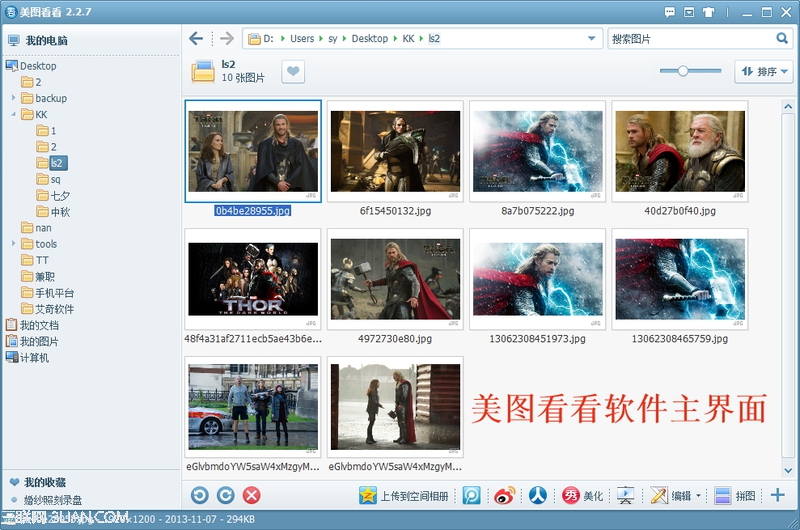Rotate image counterclockwise
The width and height of the screenshot is (800, 530).
pos(199,495)
